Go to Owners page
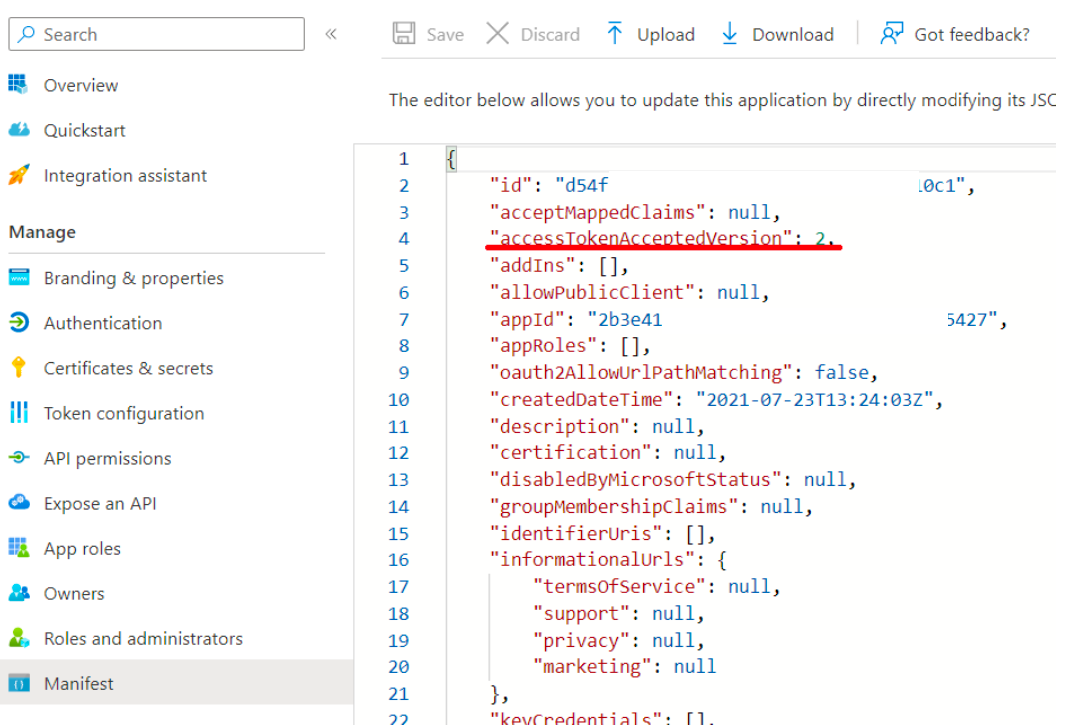 tap(74, 594)
